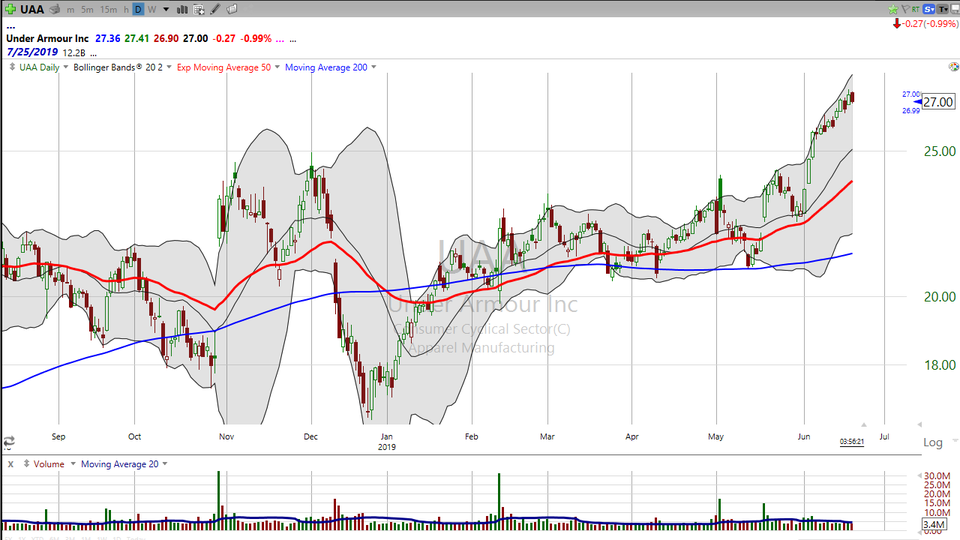Click the UAA Daily pane move handle
The height and width of the screenshot is (540, 960).
pos(12,67)
